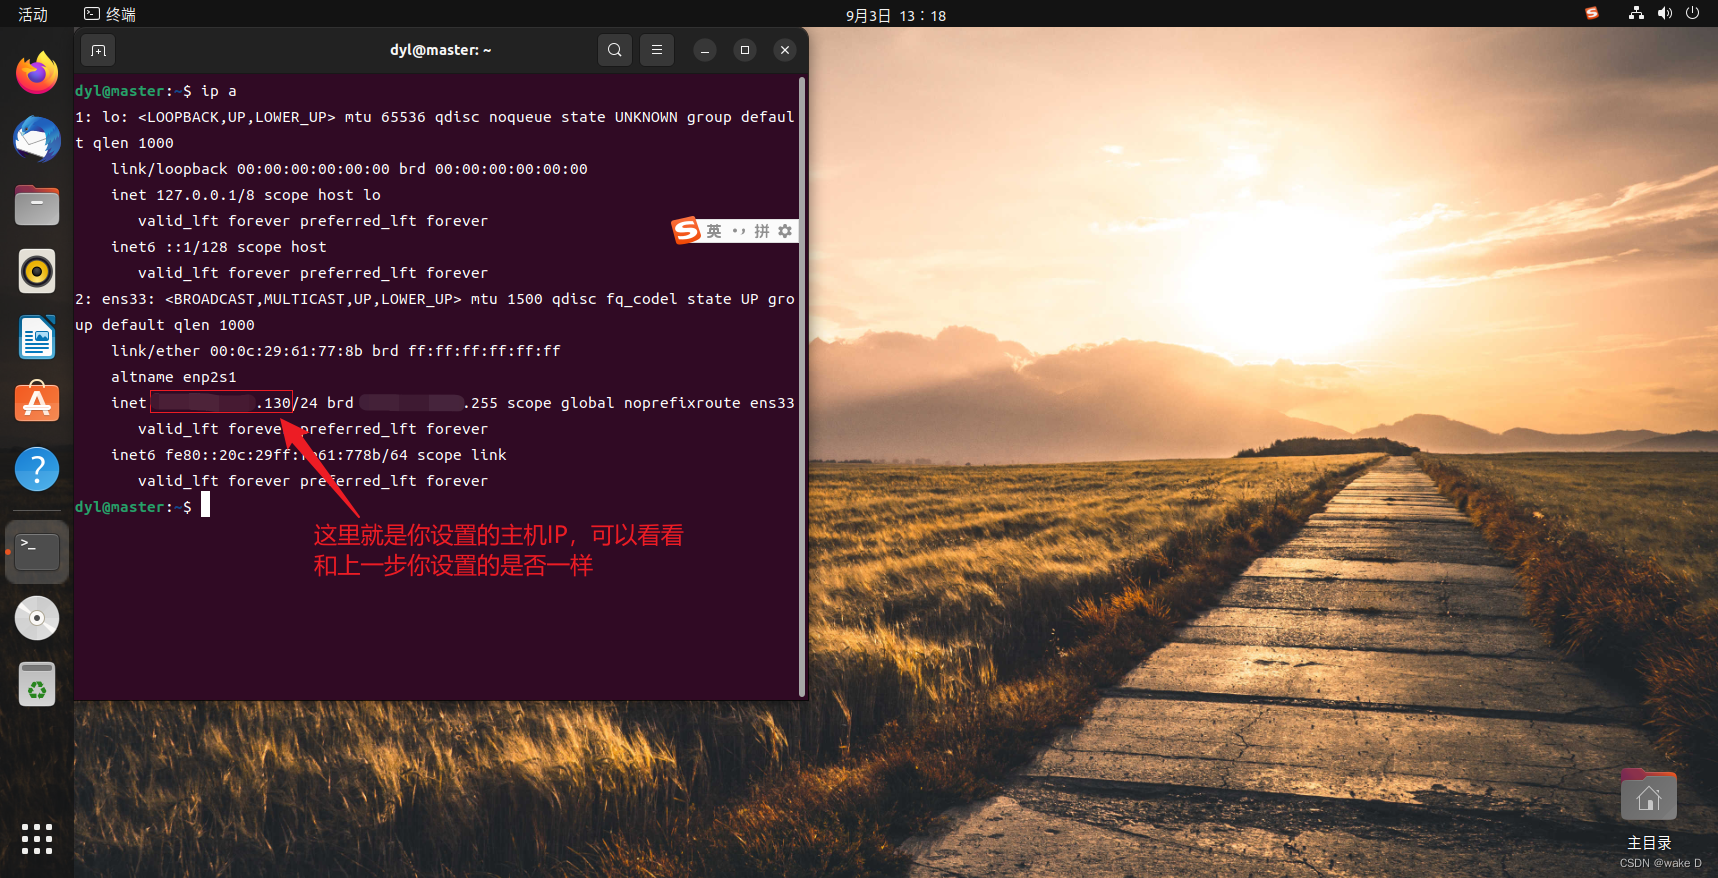Open the clock showing 9月3日 13:18
The height and width of the screenshot is (878, 1718).
pyautogui.click(x=896, y=15)
